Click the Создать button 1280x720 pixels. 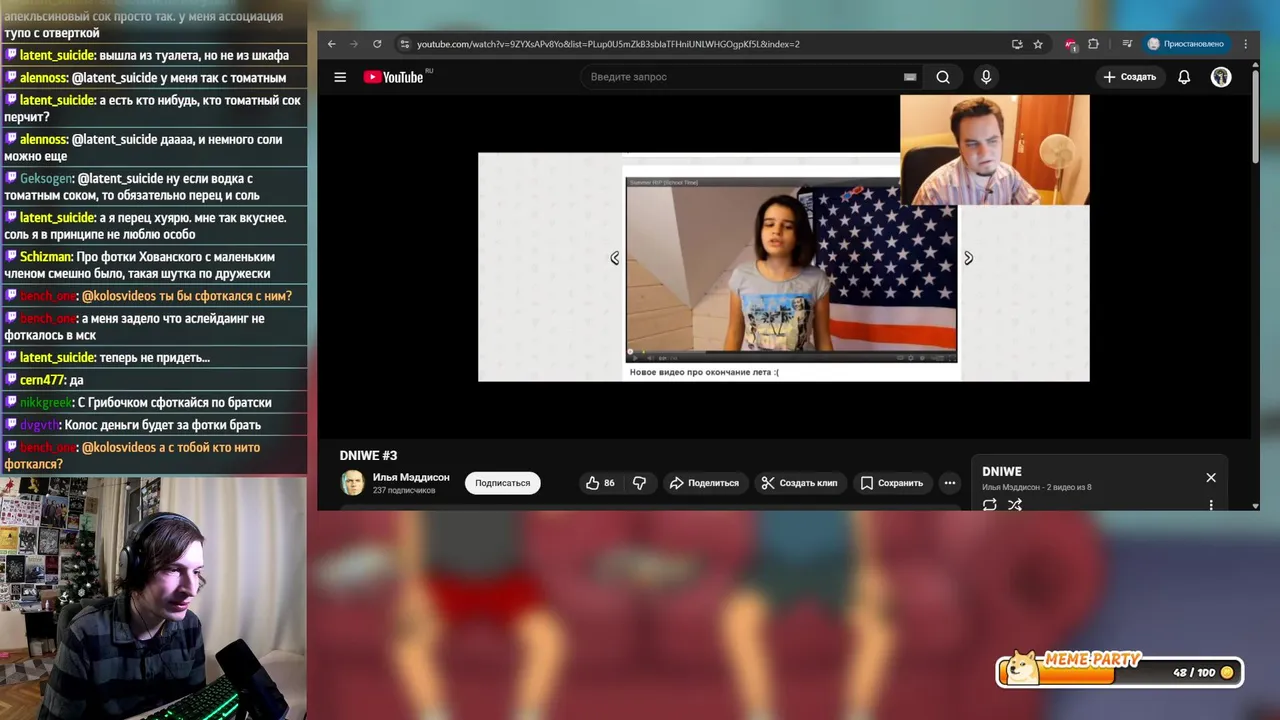coord(1129,77)
